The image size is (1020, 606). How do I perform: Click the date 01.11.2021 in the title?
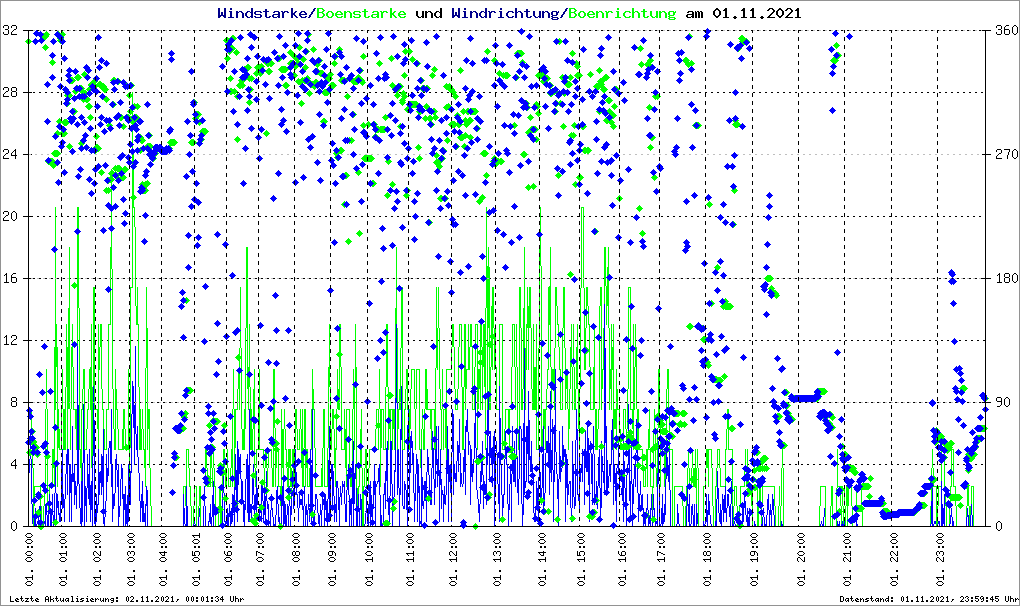(x=756, y=14)
